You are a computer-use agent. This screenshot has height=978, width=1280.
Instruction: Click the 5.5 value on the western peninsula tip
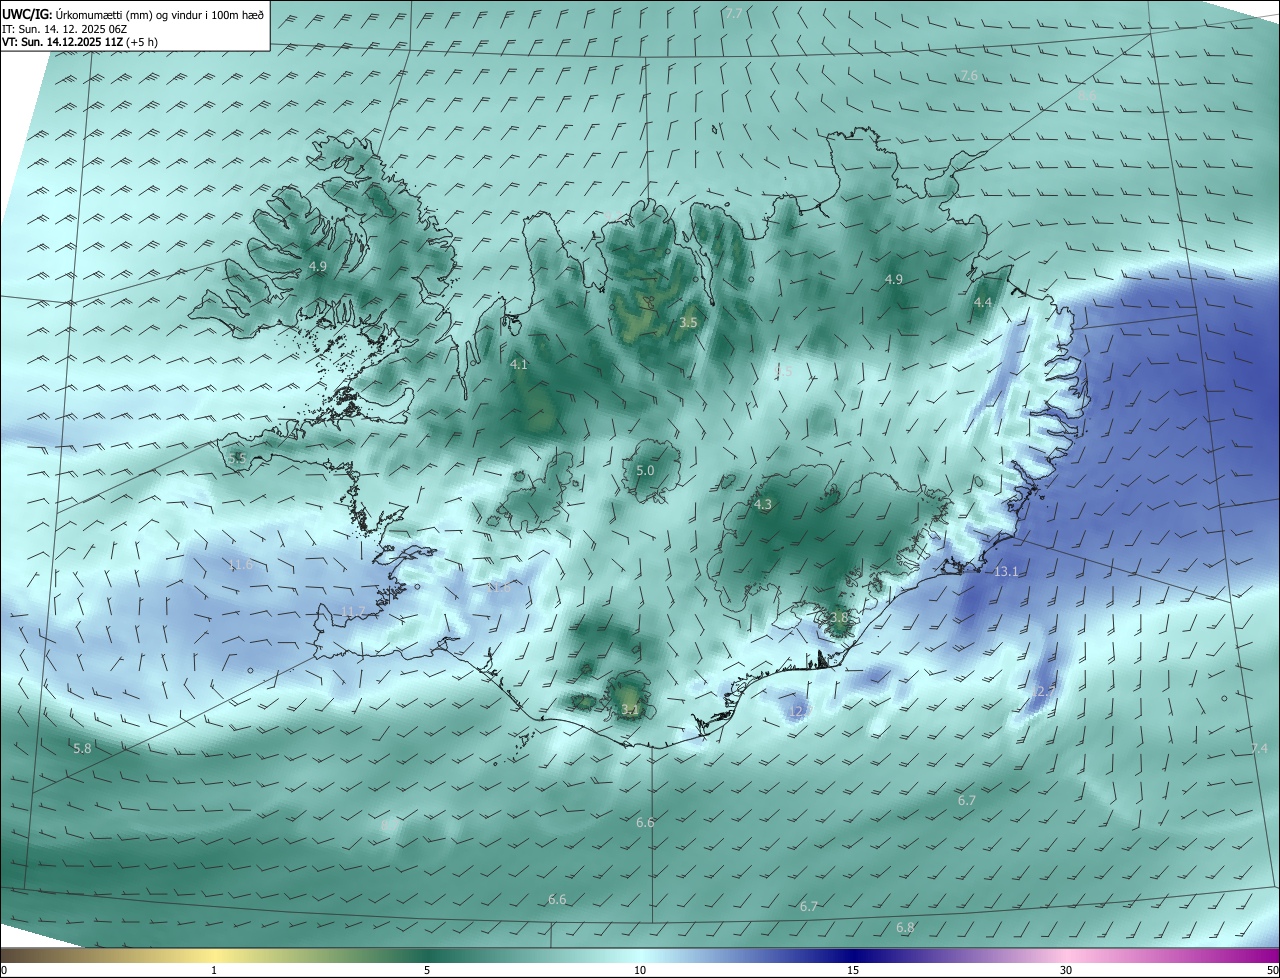coord(237,458)
